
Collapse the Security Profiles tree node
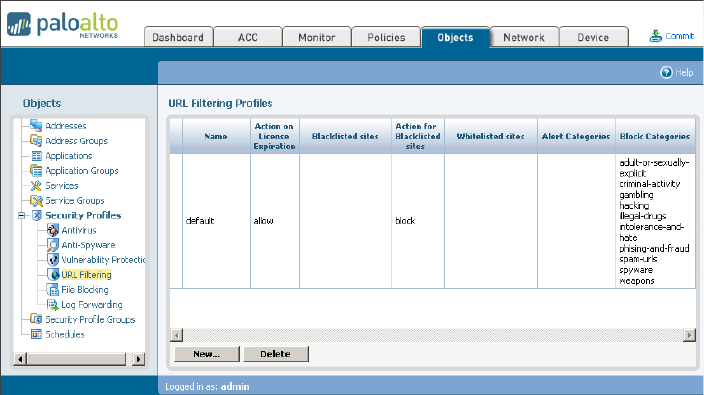[x=22, y=215]
